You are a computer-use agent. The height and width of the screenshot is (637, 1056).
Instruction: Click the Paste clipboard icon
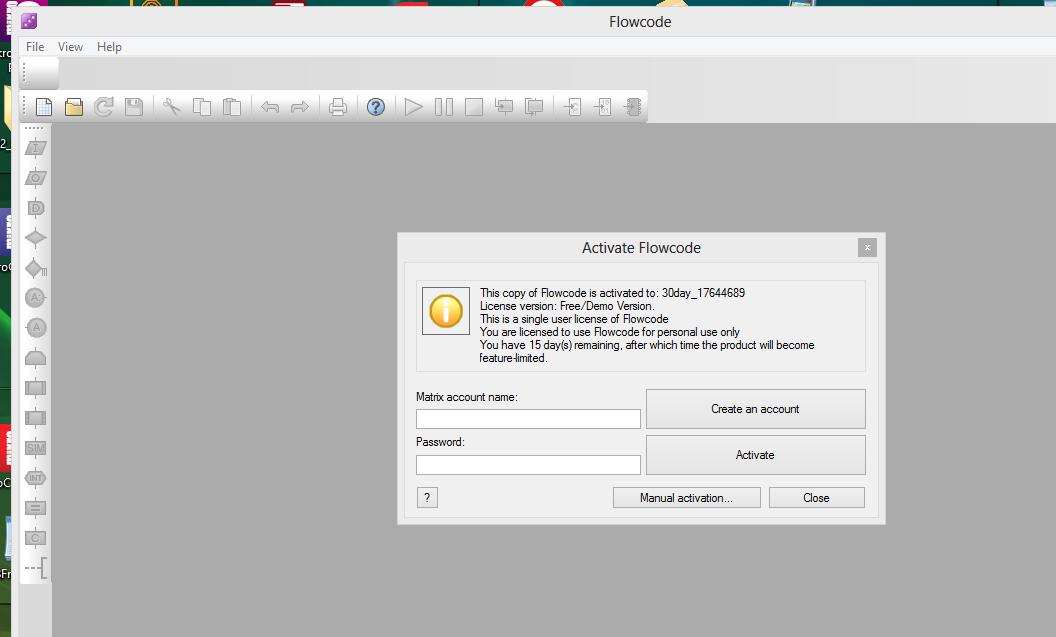click(232, 106)
